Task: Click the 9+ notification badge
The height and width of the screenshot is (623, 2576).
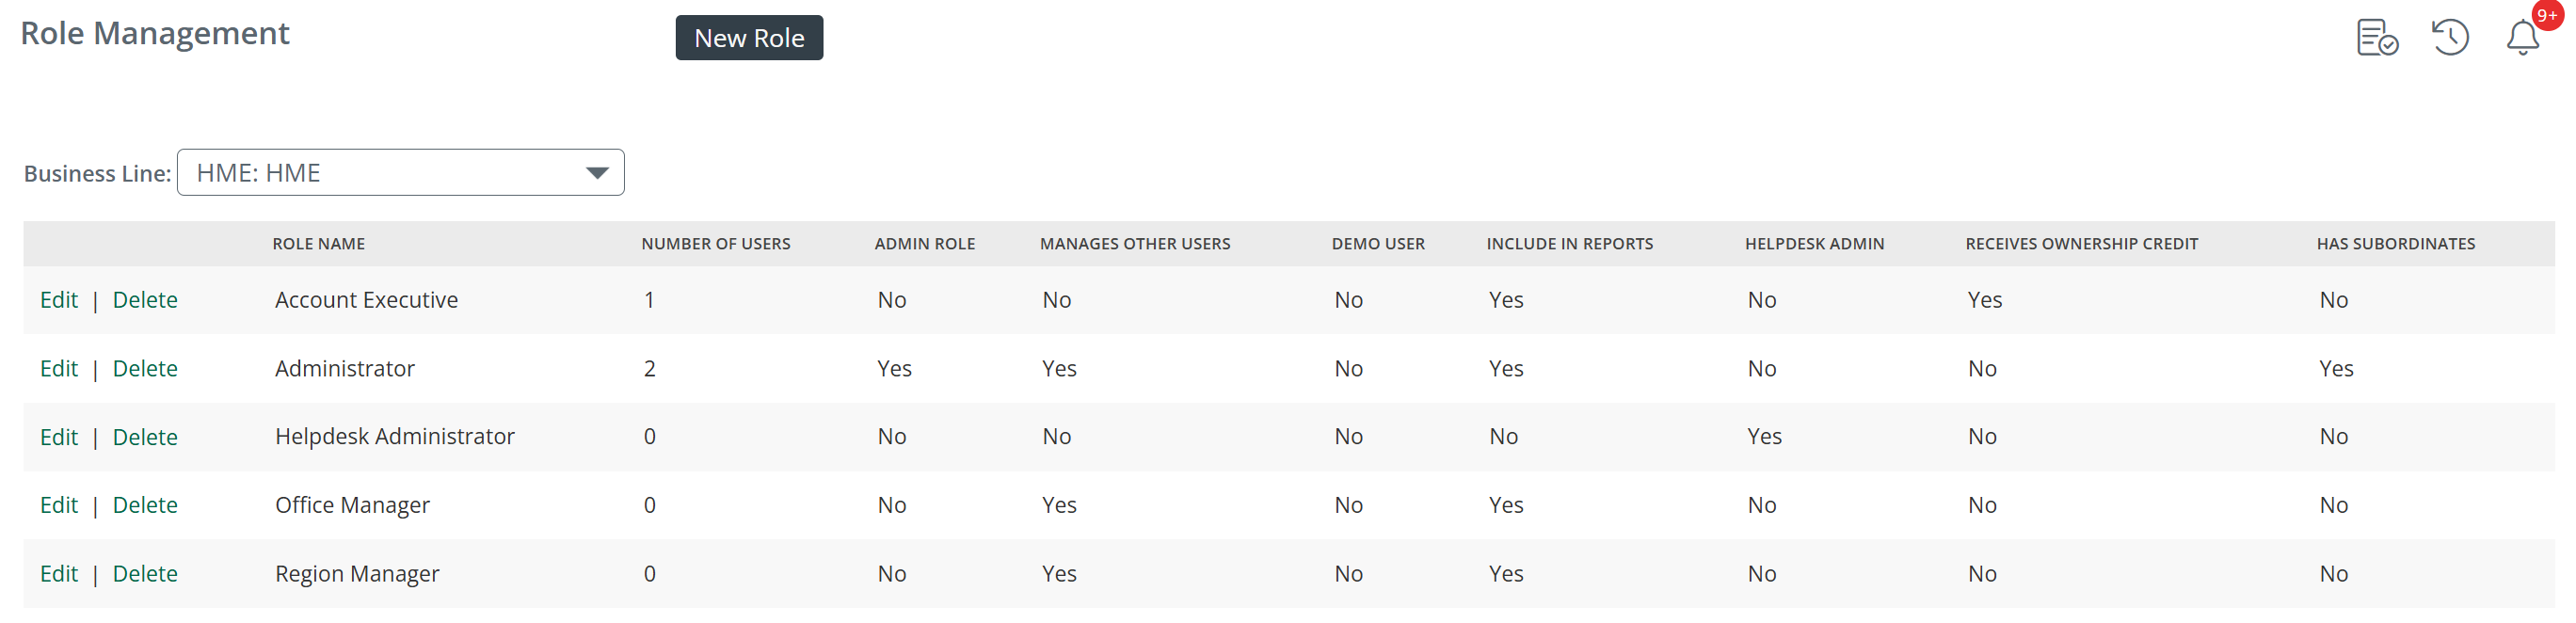Action: click(x=2547, y=15)
